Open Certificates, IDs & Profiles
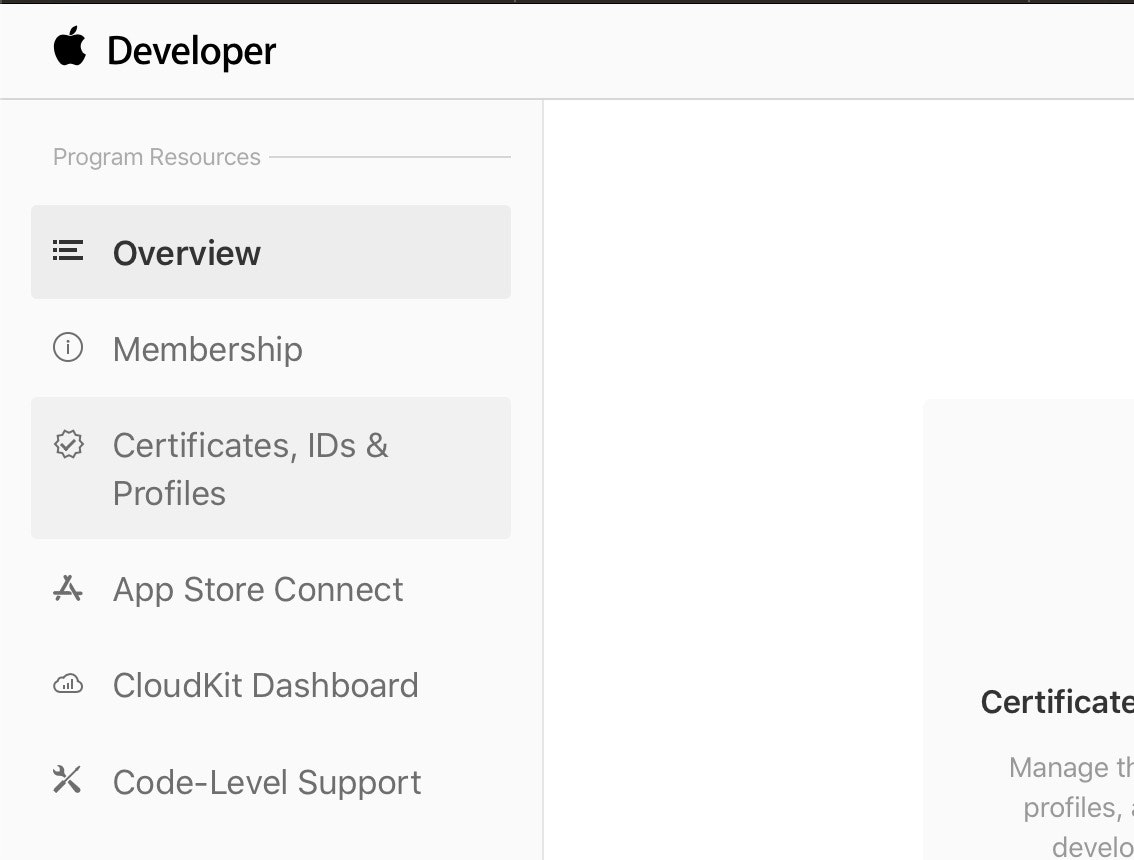This screenshot has width=1134, height=860. [270, 468]
